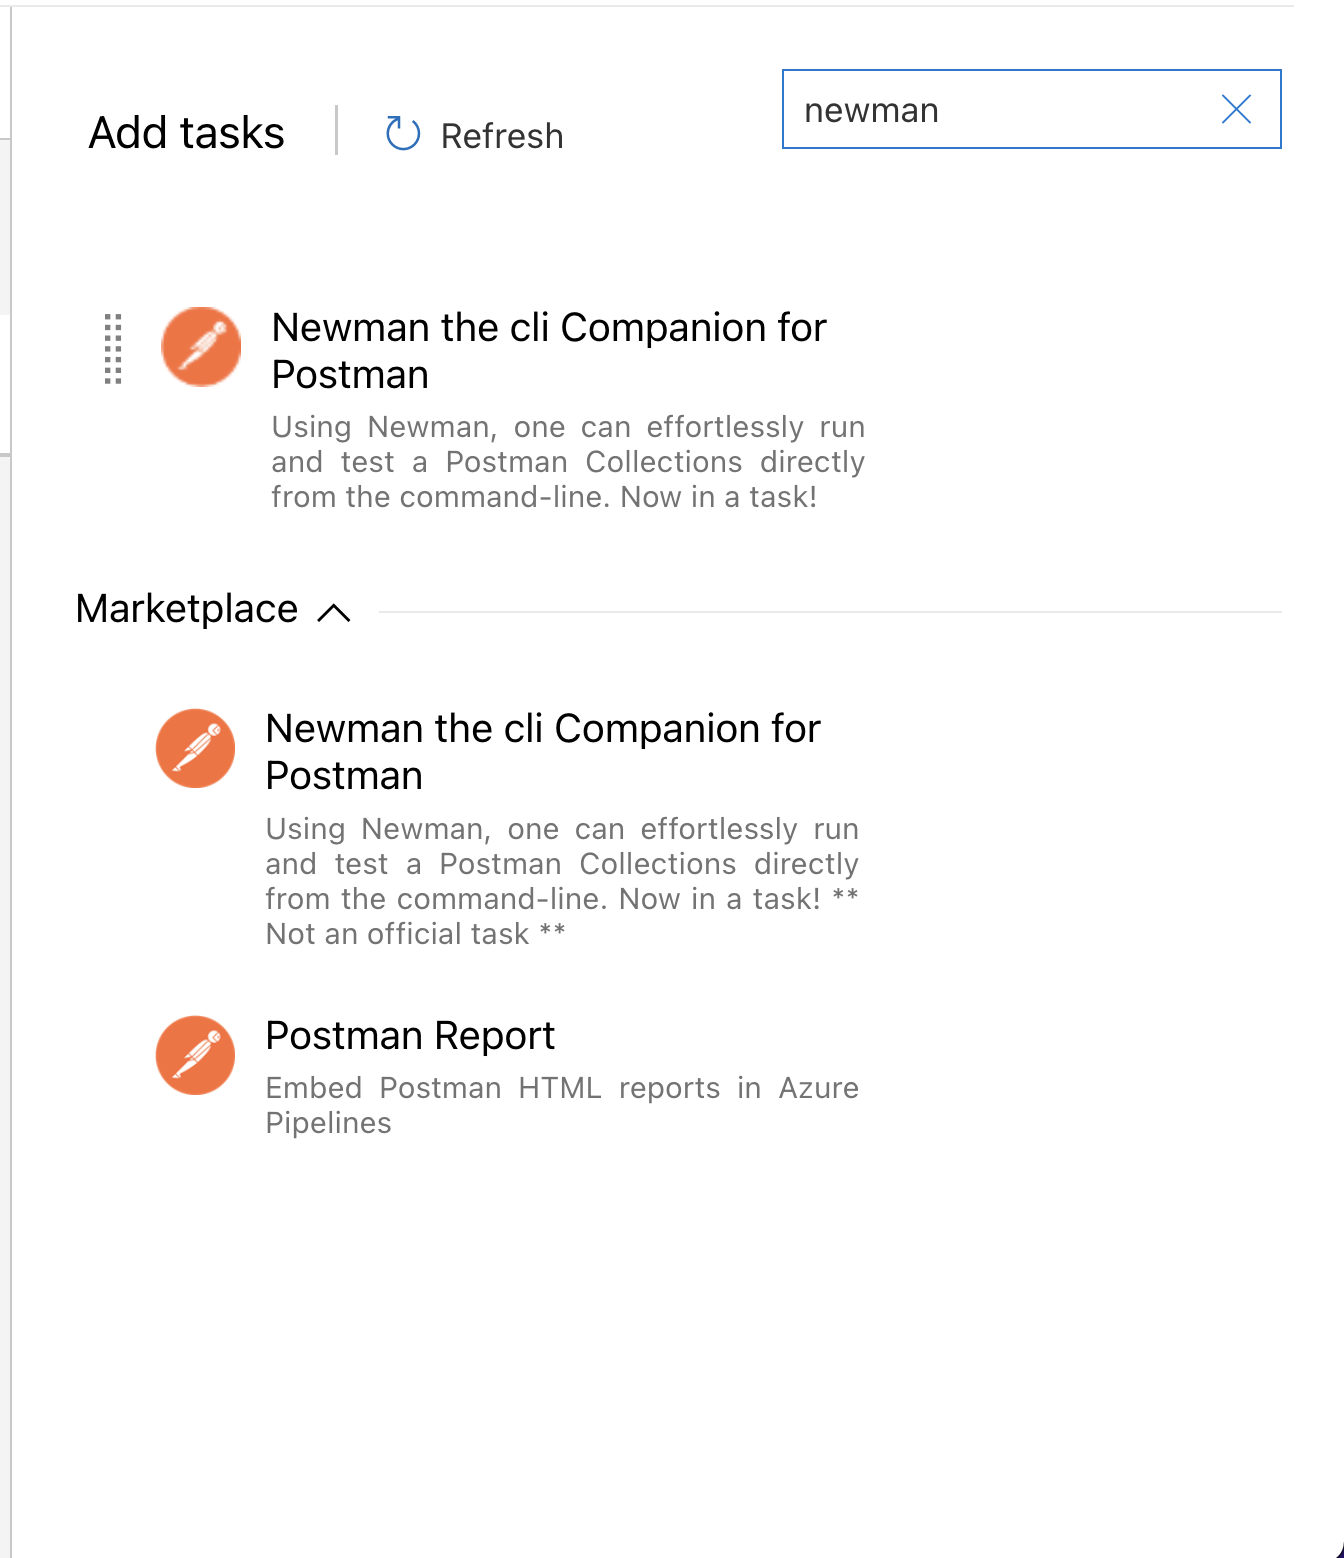Click the Add tasks panel heading
Screen dimensions: 1344x1558
(x=187, y=133)
